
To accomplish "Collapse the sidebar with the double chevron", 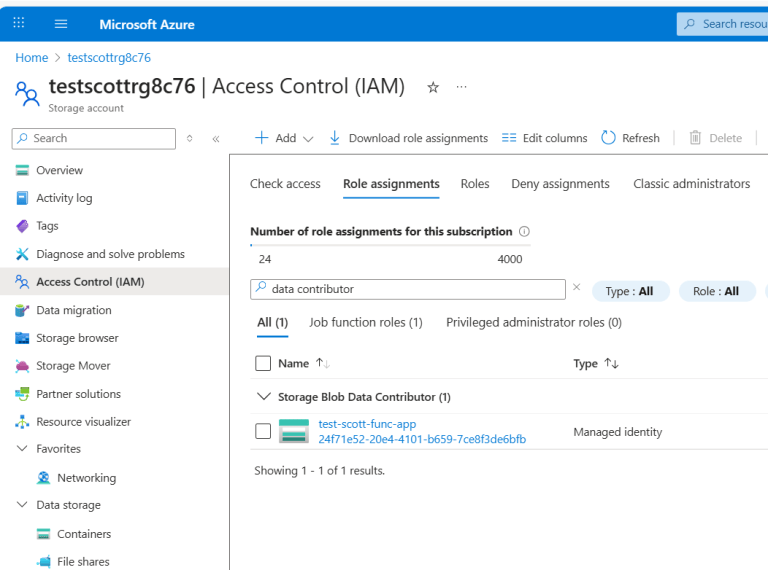I will coord(216,139).
